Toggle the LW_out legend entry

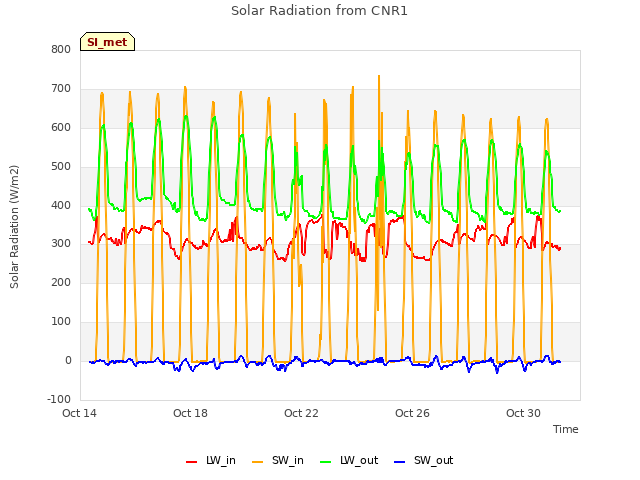pos(349,460)
